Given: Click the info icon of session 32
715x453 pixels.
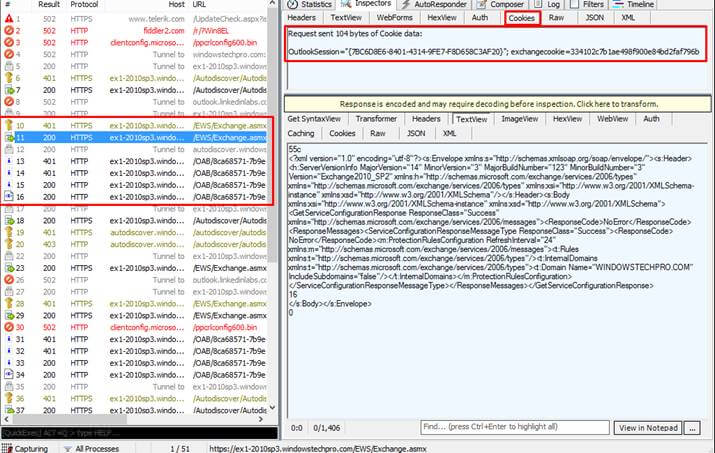Looking at the screenshot, I should click(x=9, y=351).
